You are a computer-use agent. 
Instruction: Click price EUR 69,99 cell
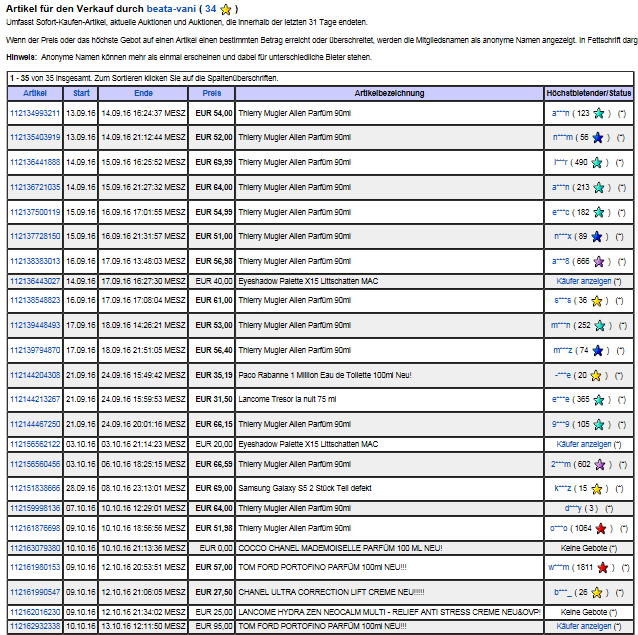pos(212,162)
